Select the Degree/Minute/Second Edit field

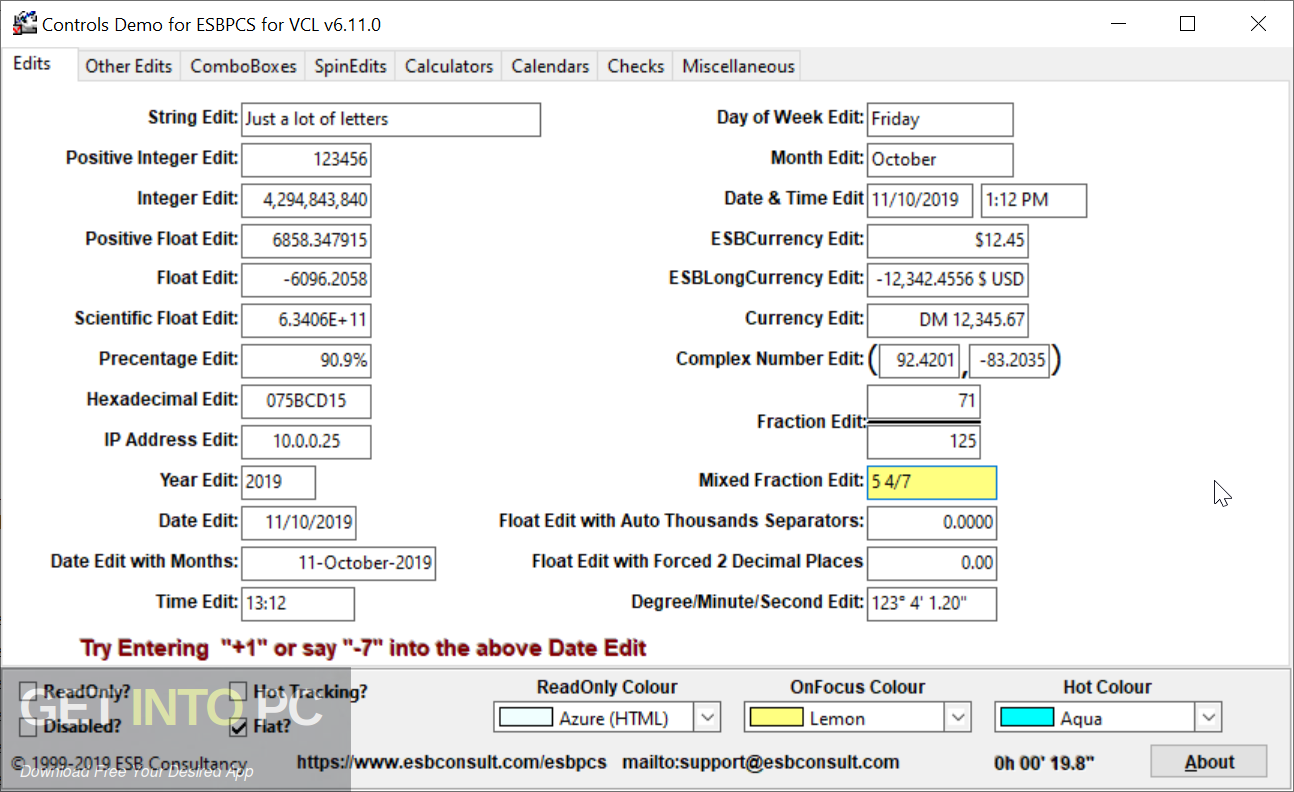click(x=932, y=603)
